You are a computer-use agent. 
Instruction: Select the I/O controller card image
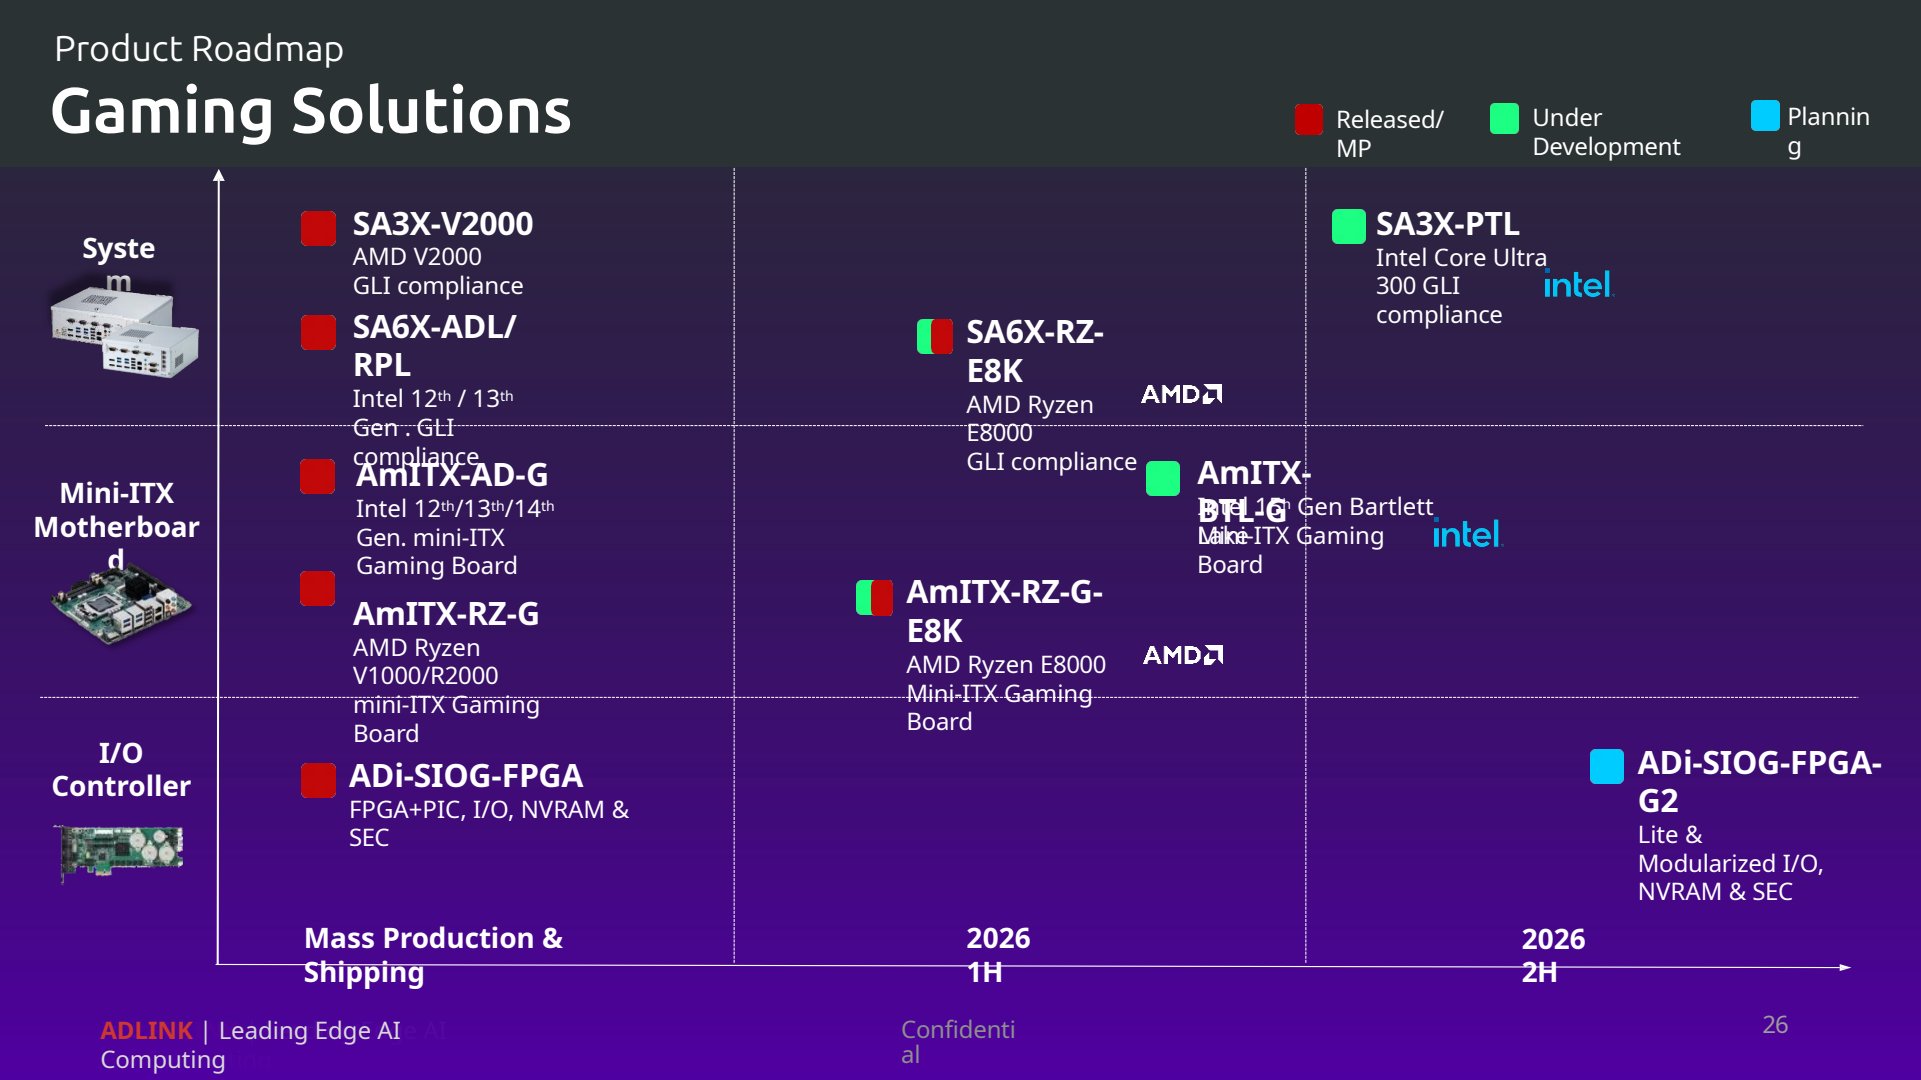click(119, 851)
